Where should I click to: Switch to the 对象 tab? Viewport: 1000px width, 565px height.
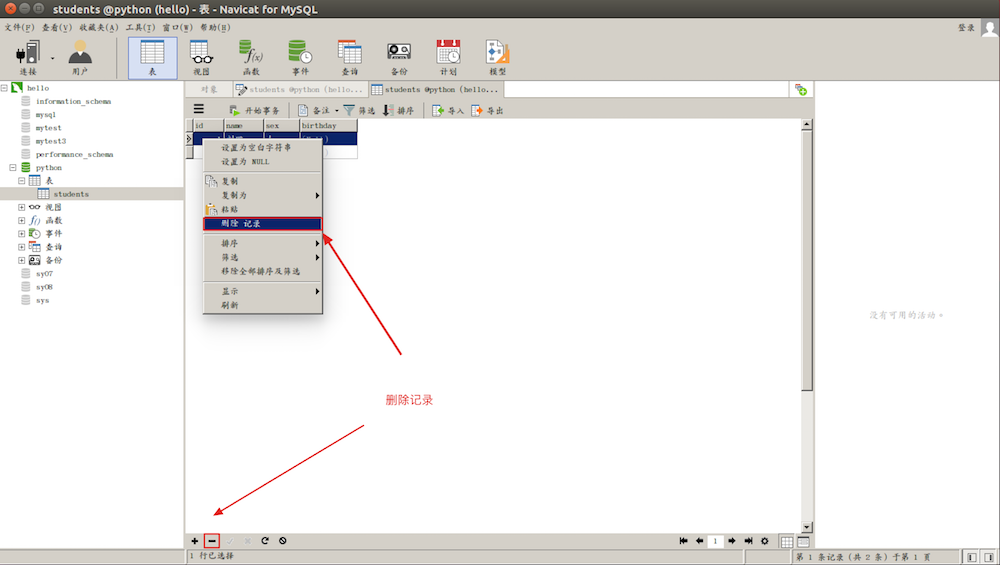coord(208,90)
